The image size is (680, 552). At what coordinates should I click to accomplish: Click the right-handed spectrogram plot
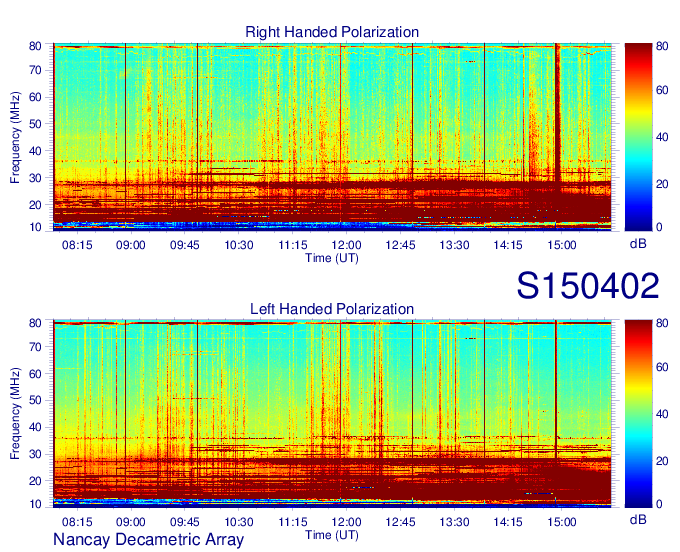332,137
